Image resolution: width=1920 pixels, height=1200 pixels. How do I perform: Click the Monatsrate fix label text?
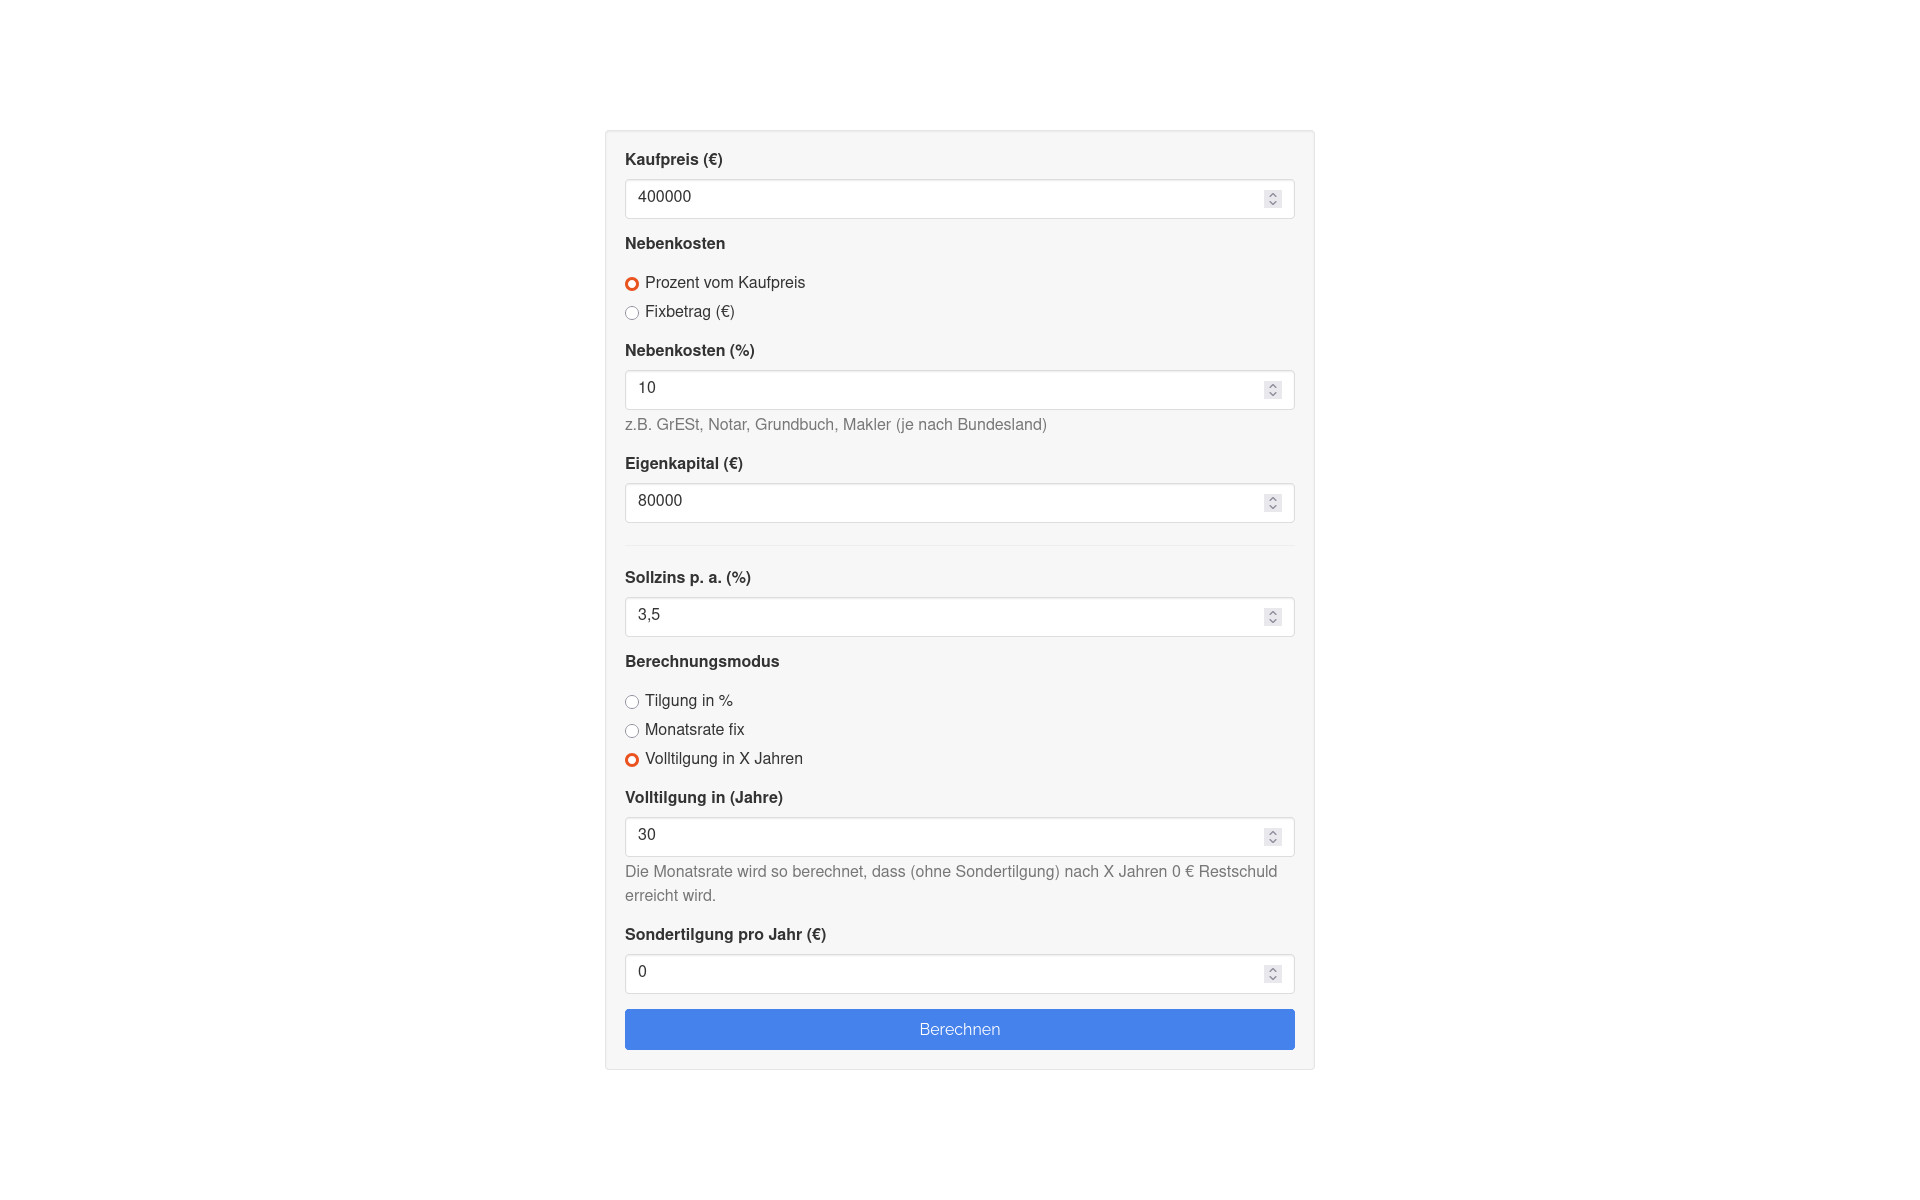695,730
